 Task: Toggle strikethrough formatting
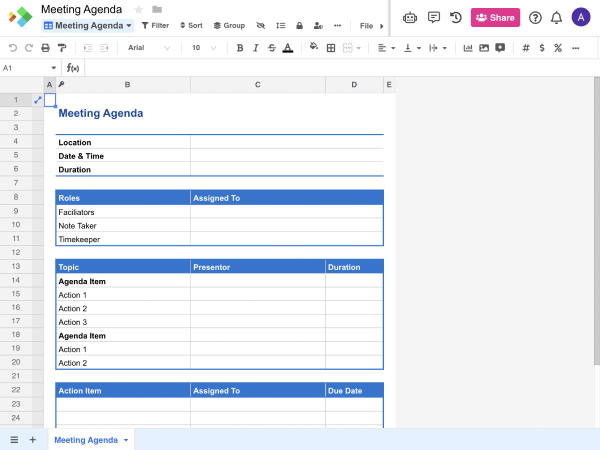tap(271, 48)
